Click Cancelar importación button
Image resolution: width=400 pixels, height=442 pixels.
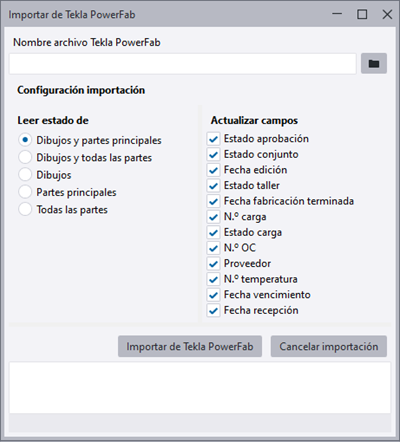pyautogui.click(x=329, y=346)
